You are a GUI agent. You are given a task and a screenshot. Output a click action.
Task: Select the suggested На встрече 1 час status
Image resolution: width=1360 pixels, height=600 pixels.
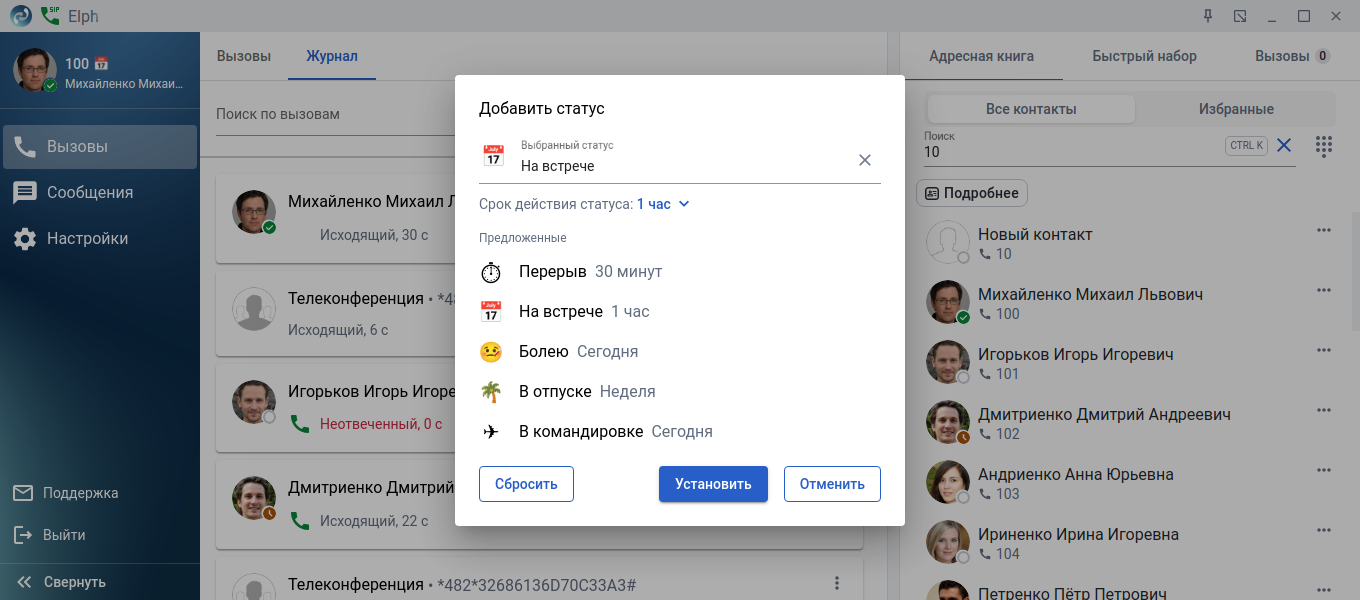pyautogui.click(x=680, y=312)
